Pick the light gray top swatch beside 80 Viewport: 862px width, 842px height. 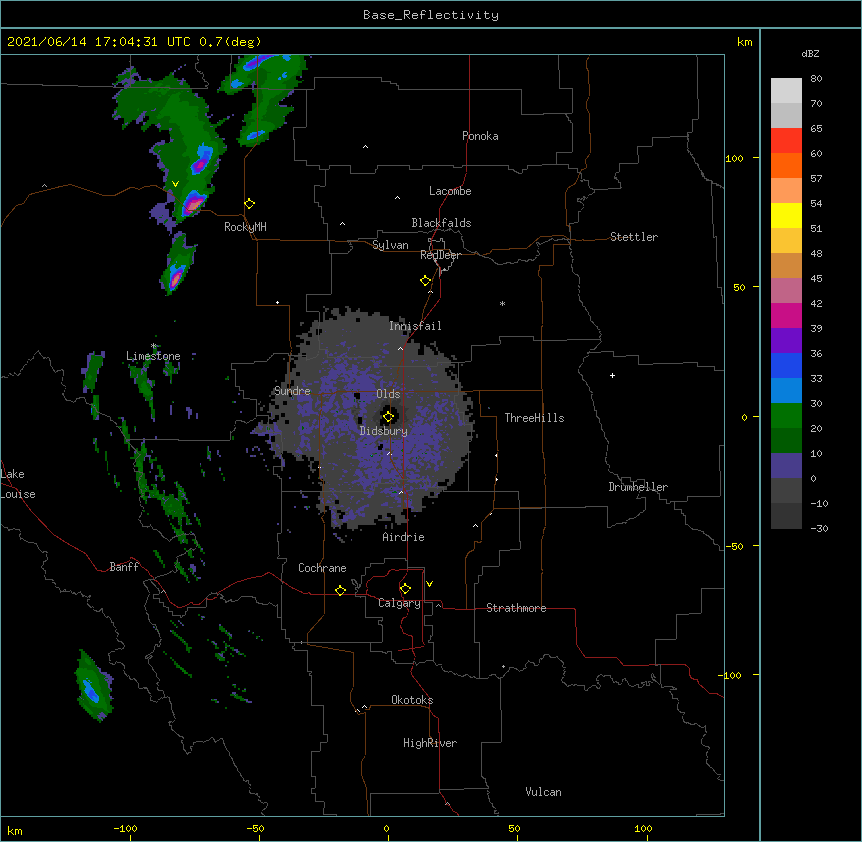tap(786, 91)
